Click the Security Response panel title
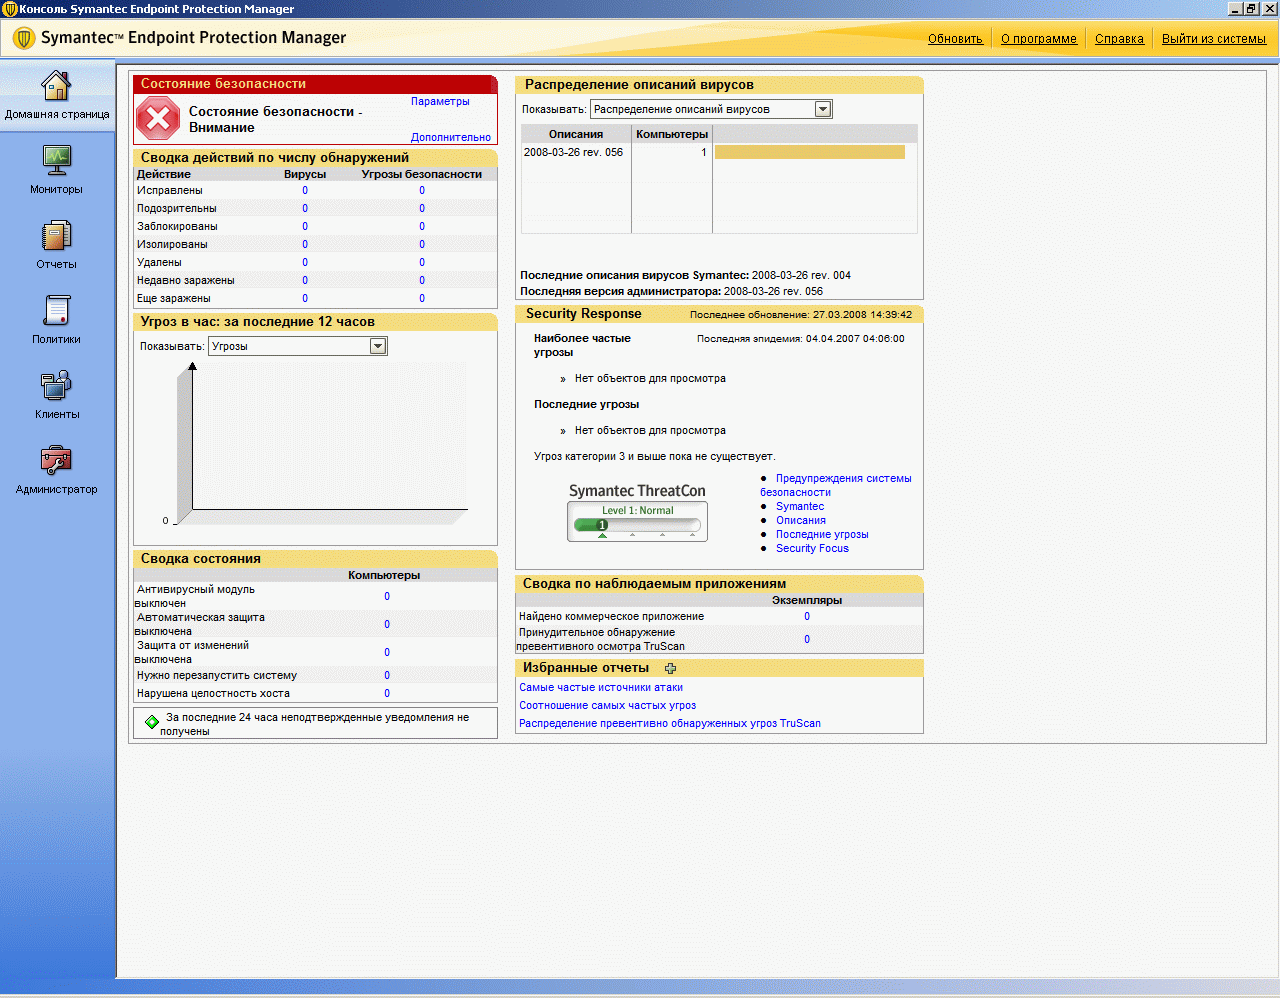 click(584, 314)
